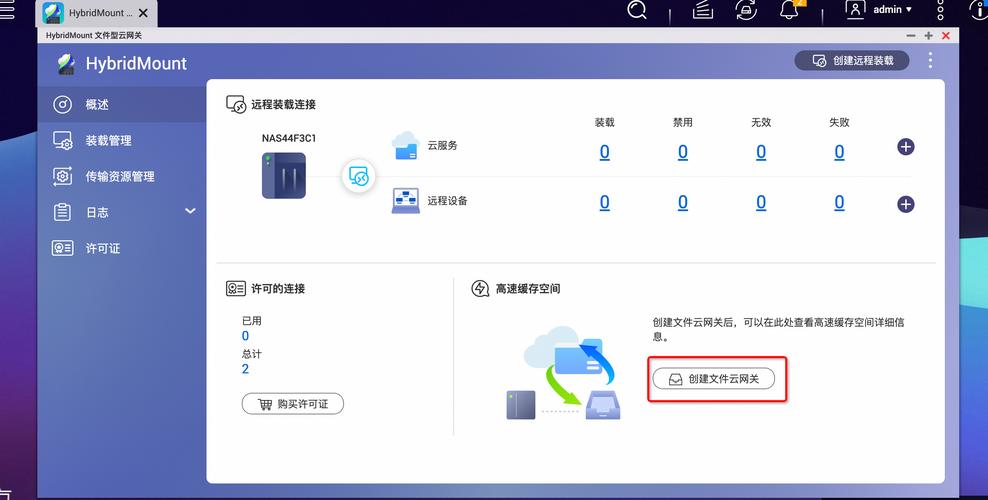Click the 许可的连接 header icon
This screenshot has height=500, width=988.
point(236,288)
